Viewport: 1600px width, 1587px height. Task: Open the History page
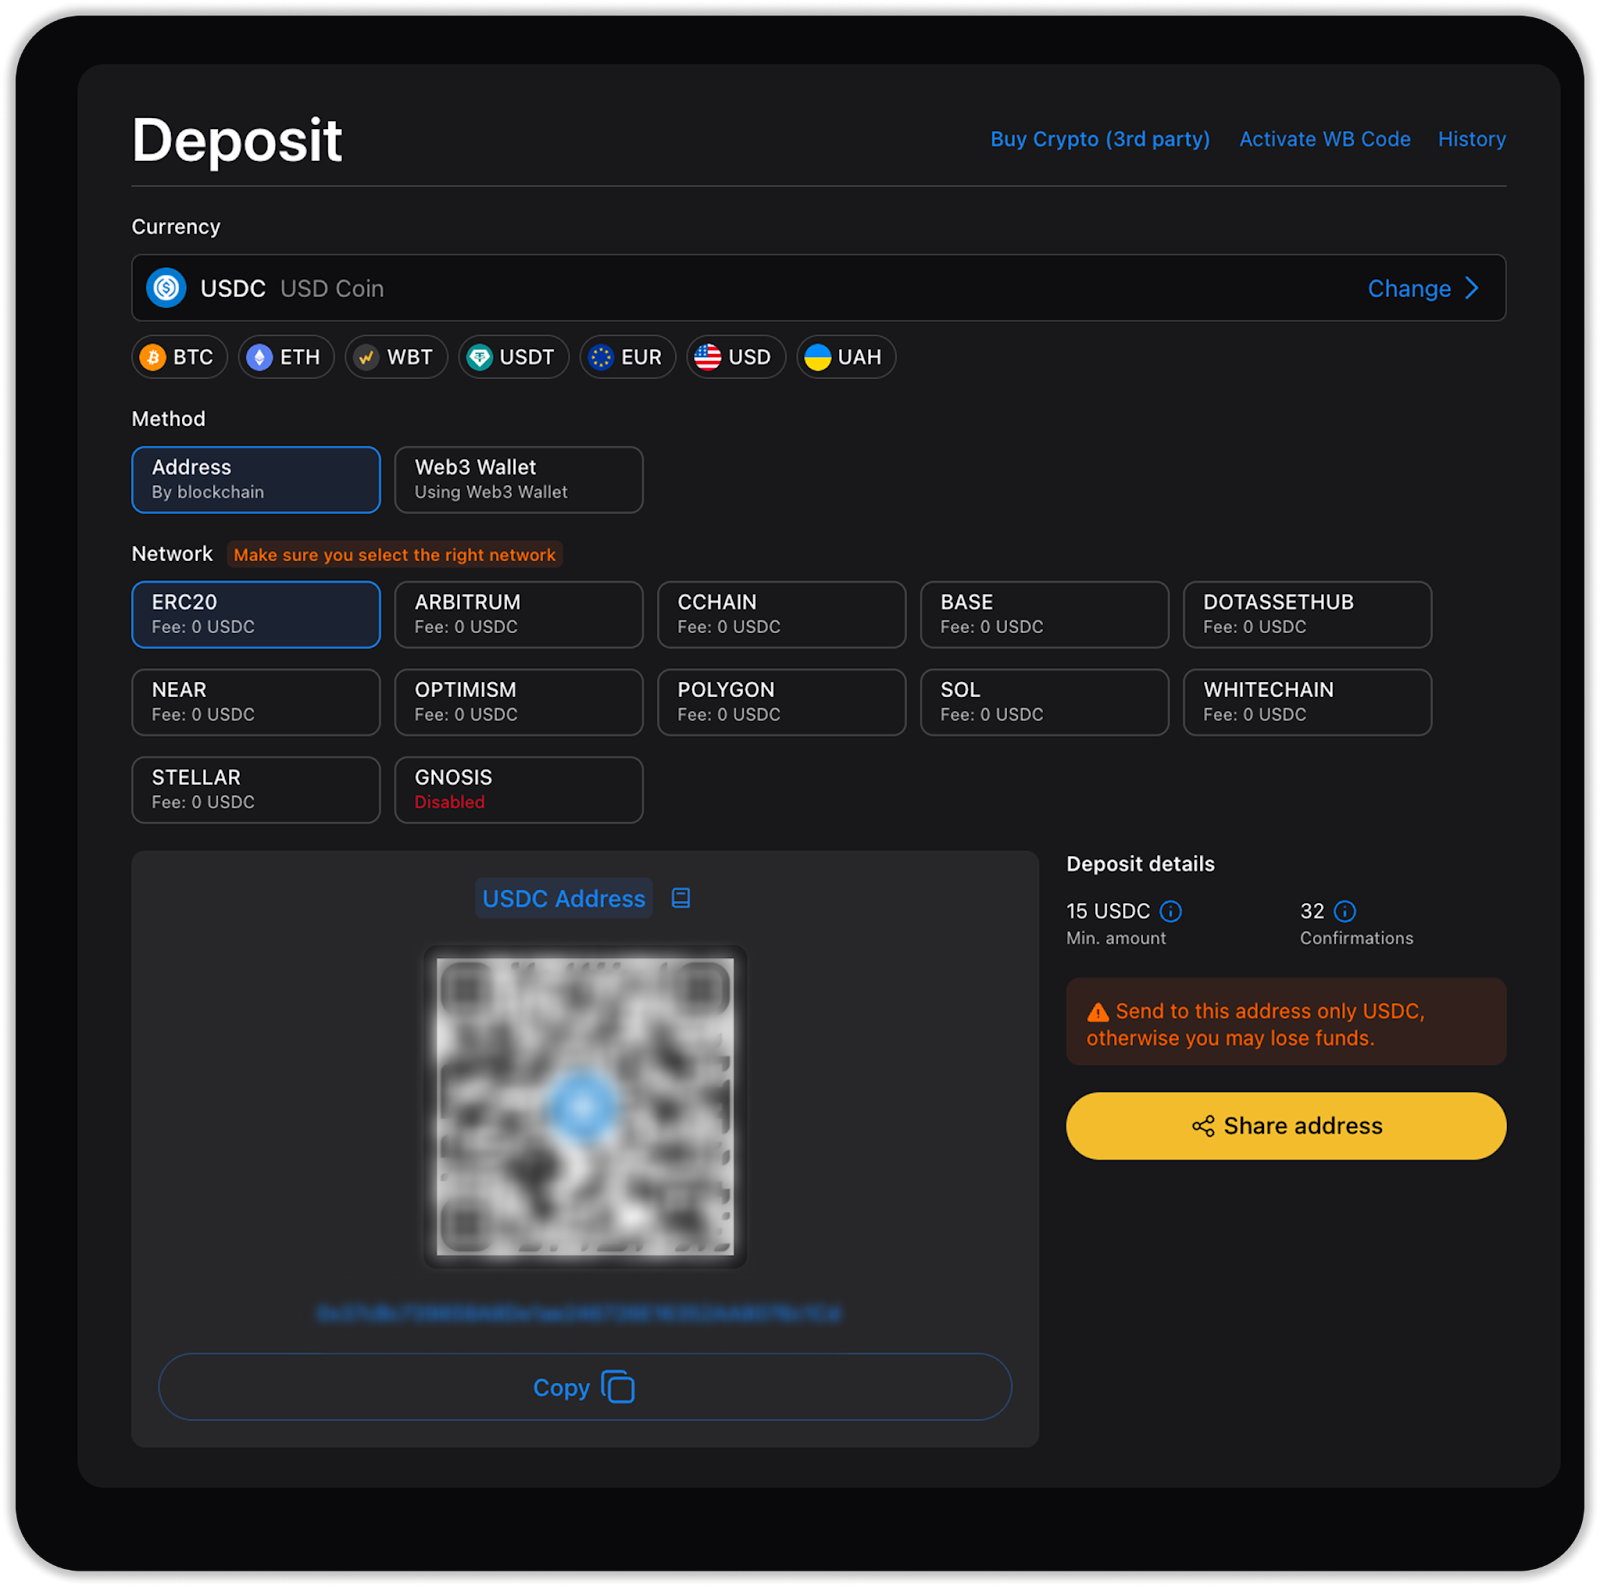[x=1471, y=139]
